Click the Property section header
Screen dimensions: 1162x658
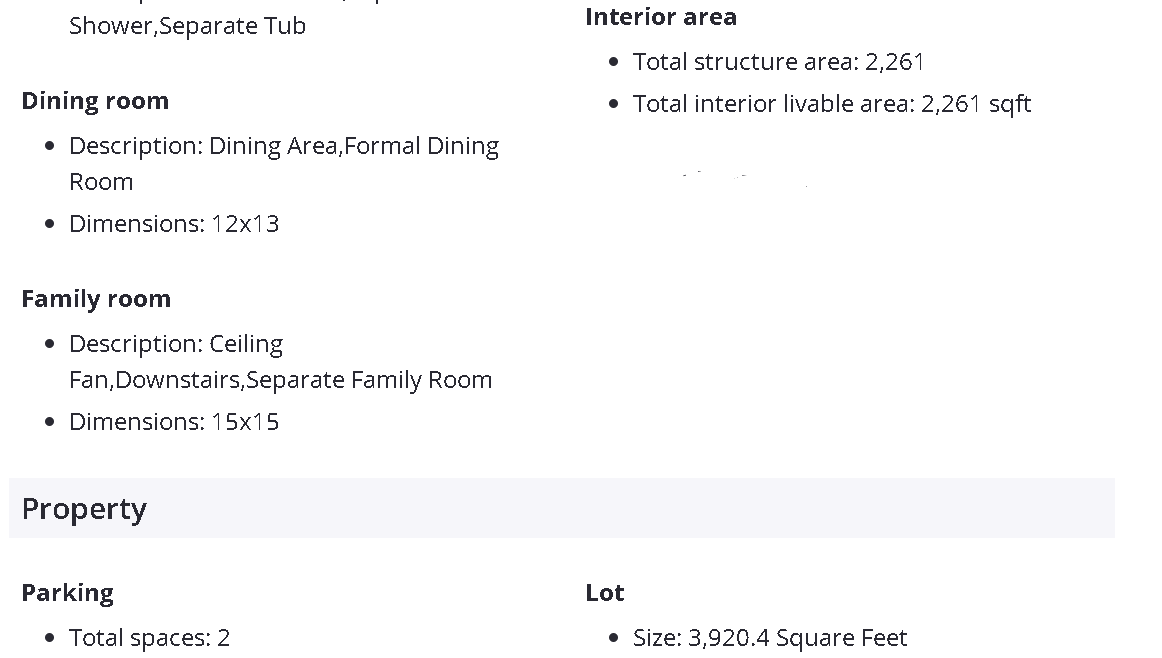pyautogui.click(x=84, y=509)
